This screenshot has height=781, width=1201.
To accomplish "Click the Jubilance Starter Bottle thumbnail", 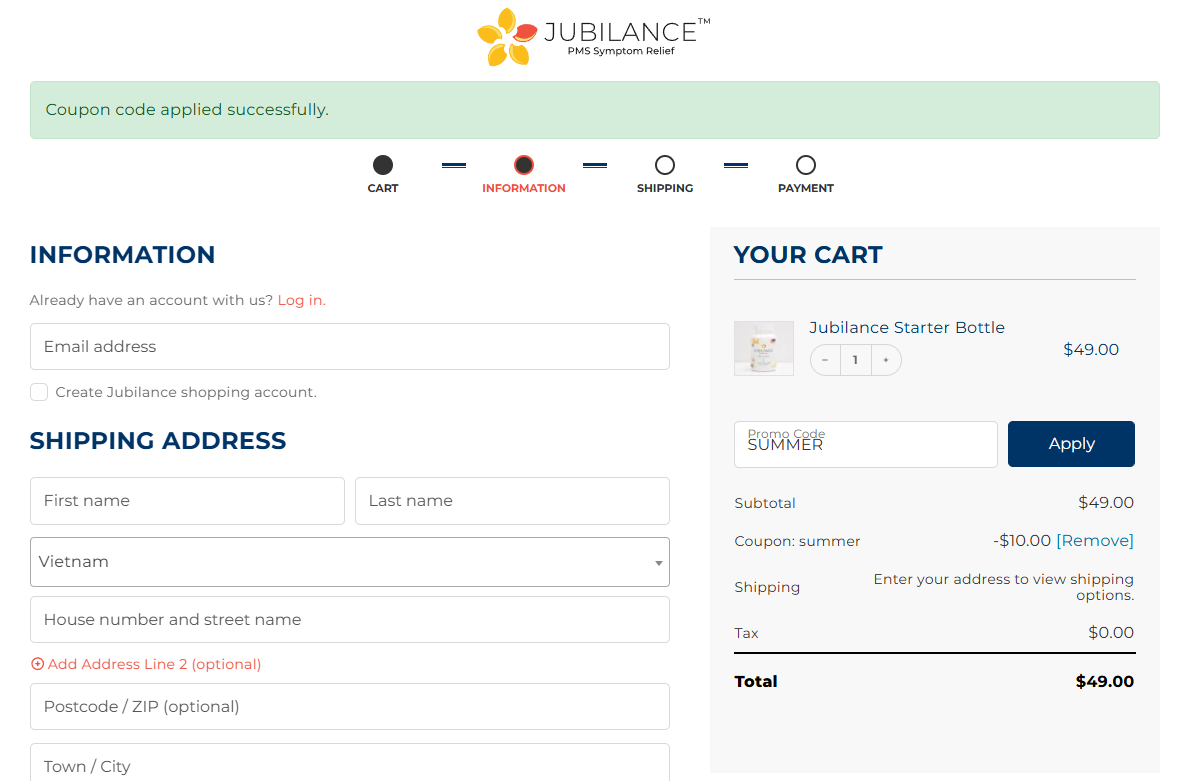I will (764, 348).
